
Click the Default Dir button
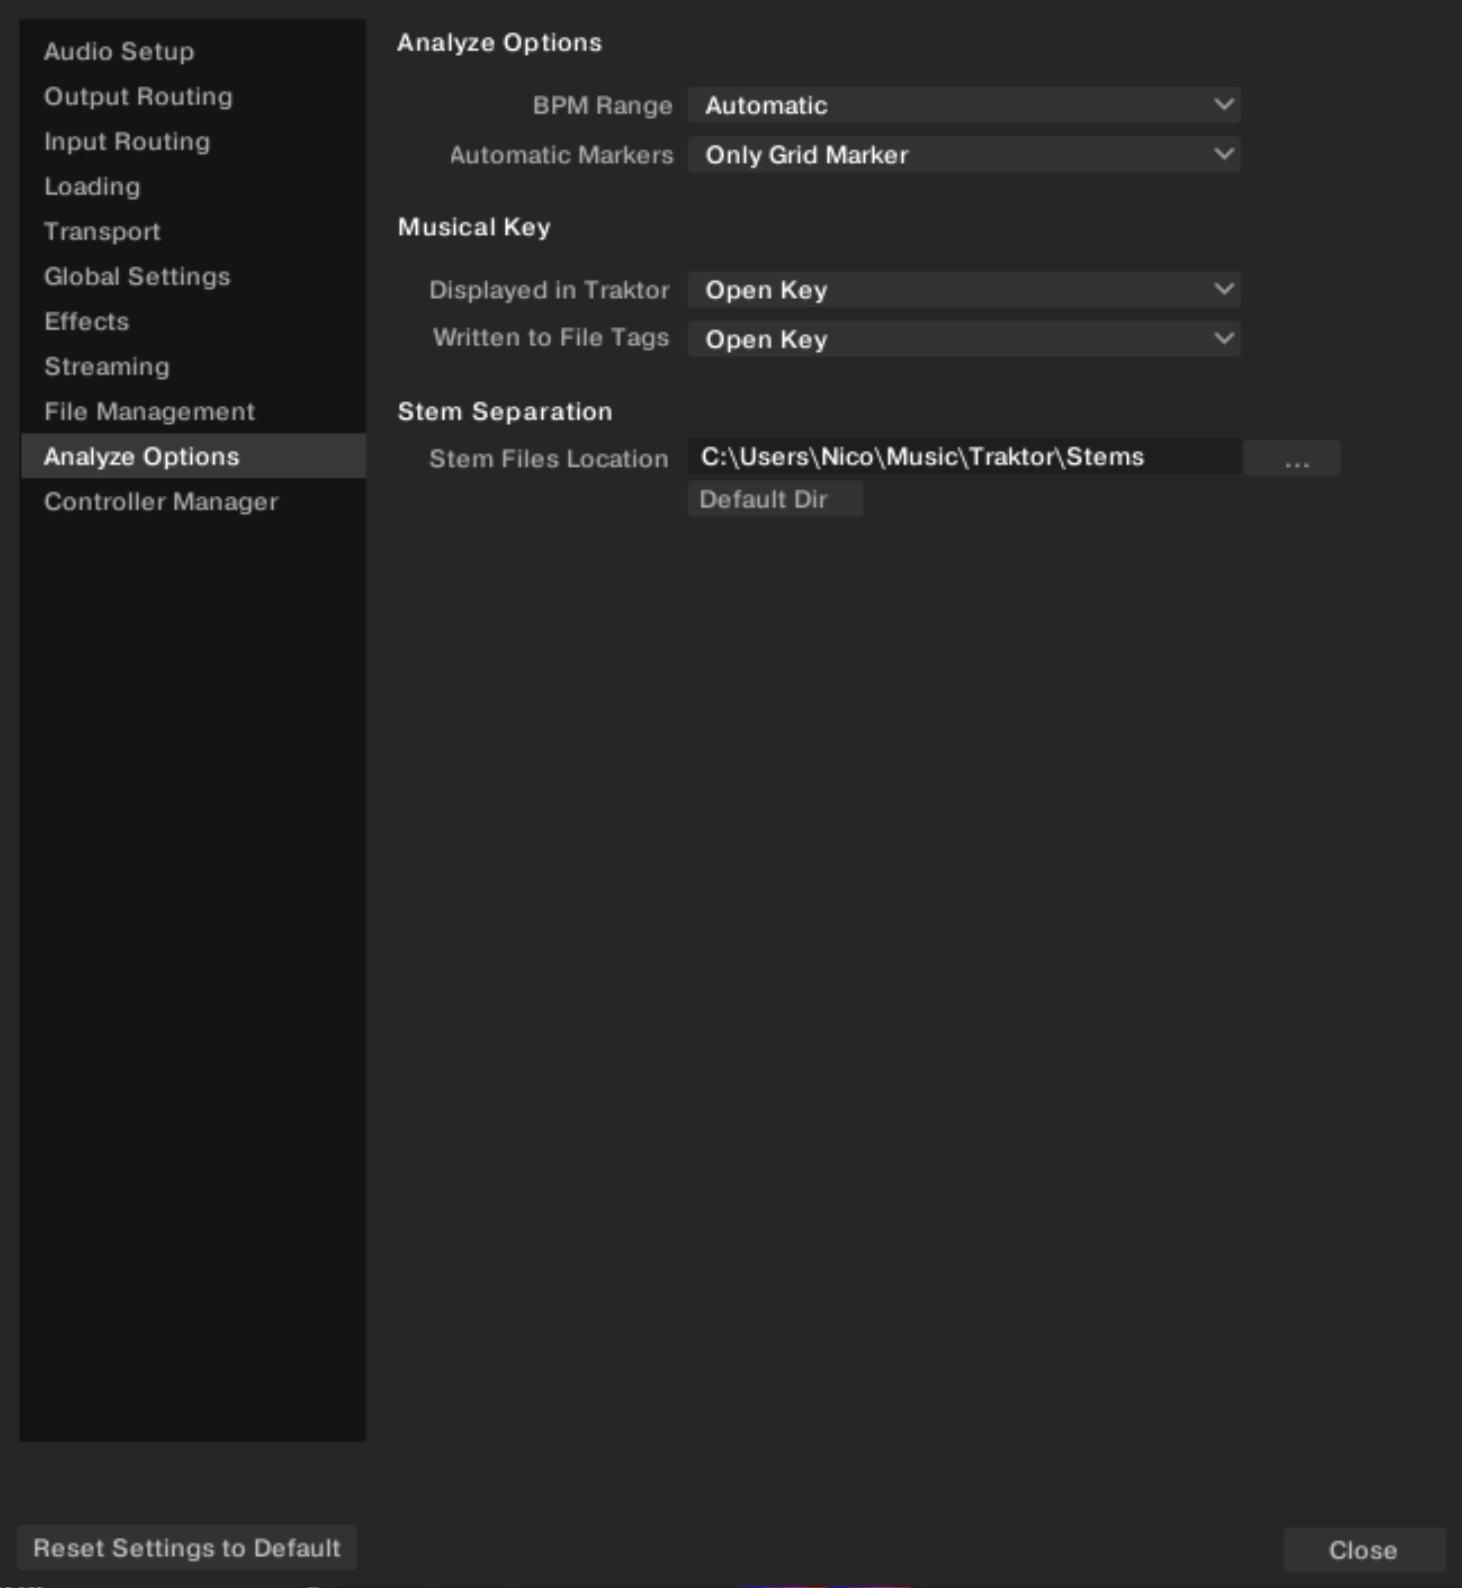tap(775, 499)
